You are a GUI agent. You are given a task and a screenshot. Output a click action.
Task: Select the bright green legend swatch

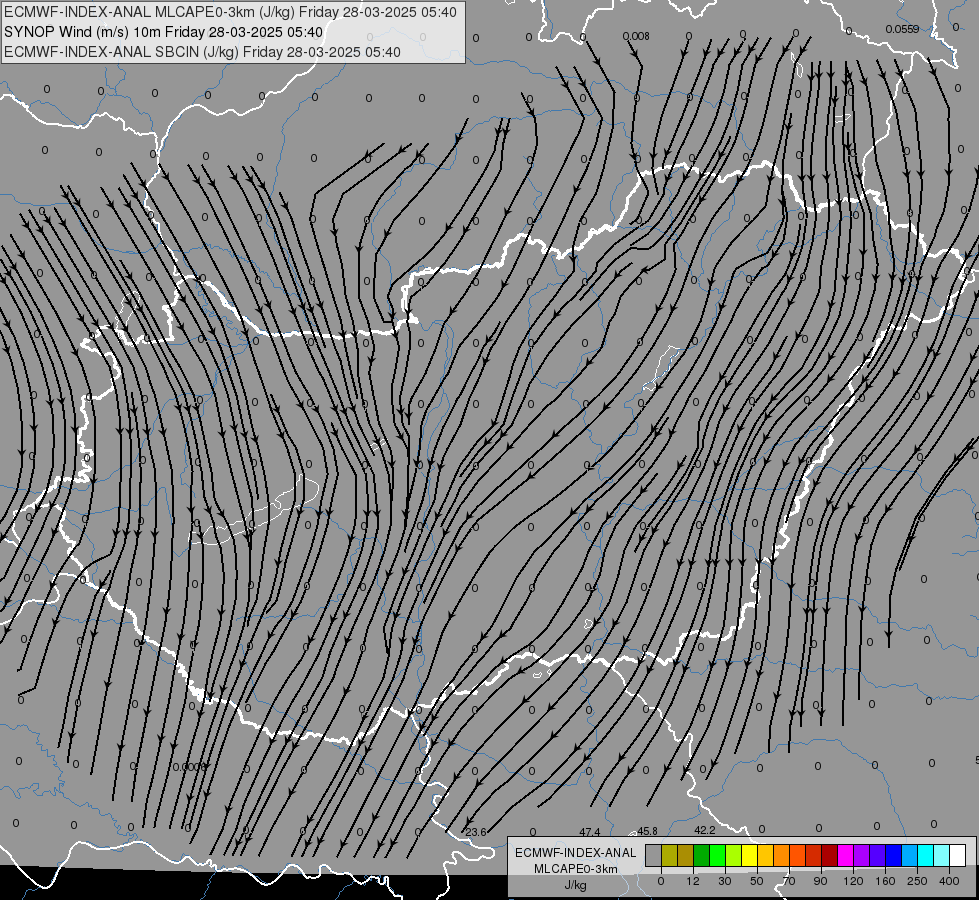point(717,855)
